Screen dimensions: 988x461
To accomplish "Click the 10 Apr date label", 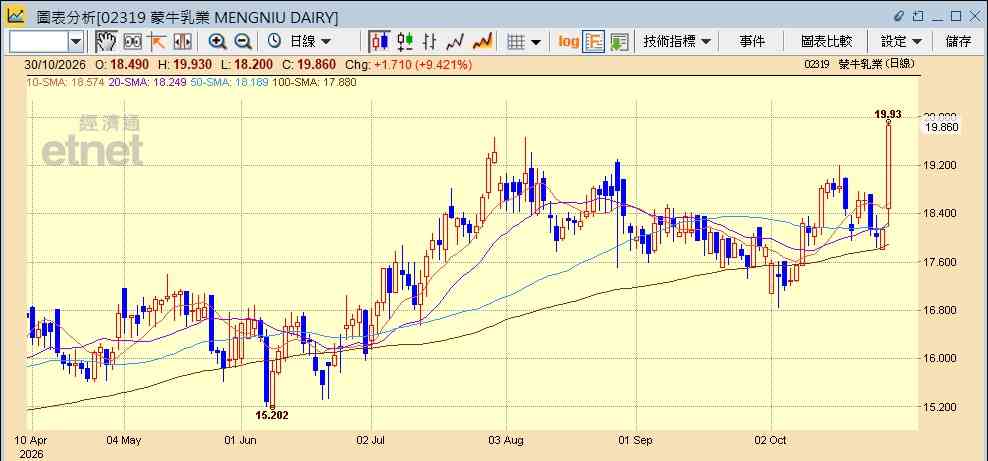I will pos(30,440).
